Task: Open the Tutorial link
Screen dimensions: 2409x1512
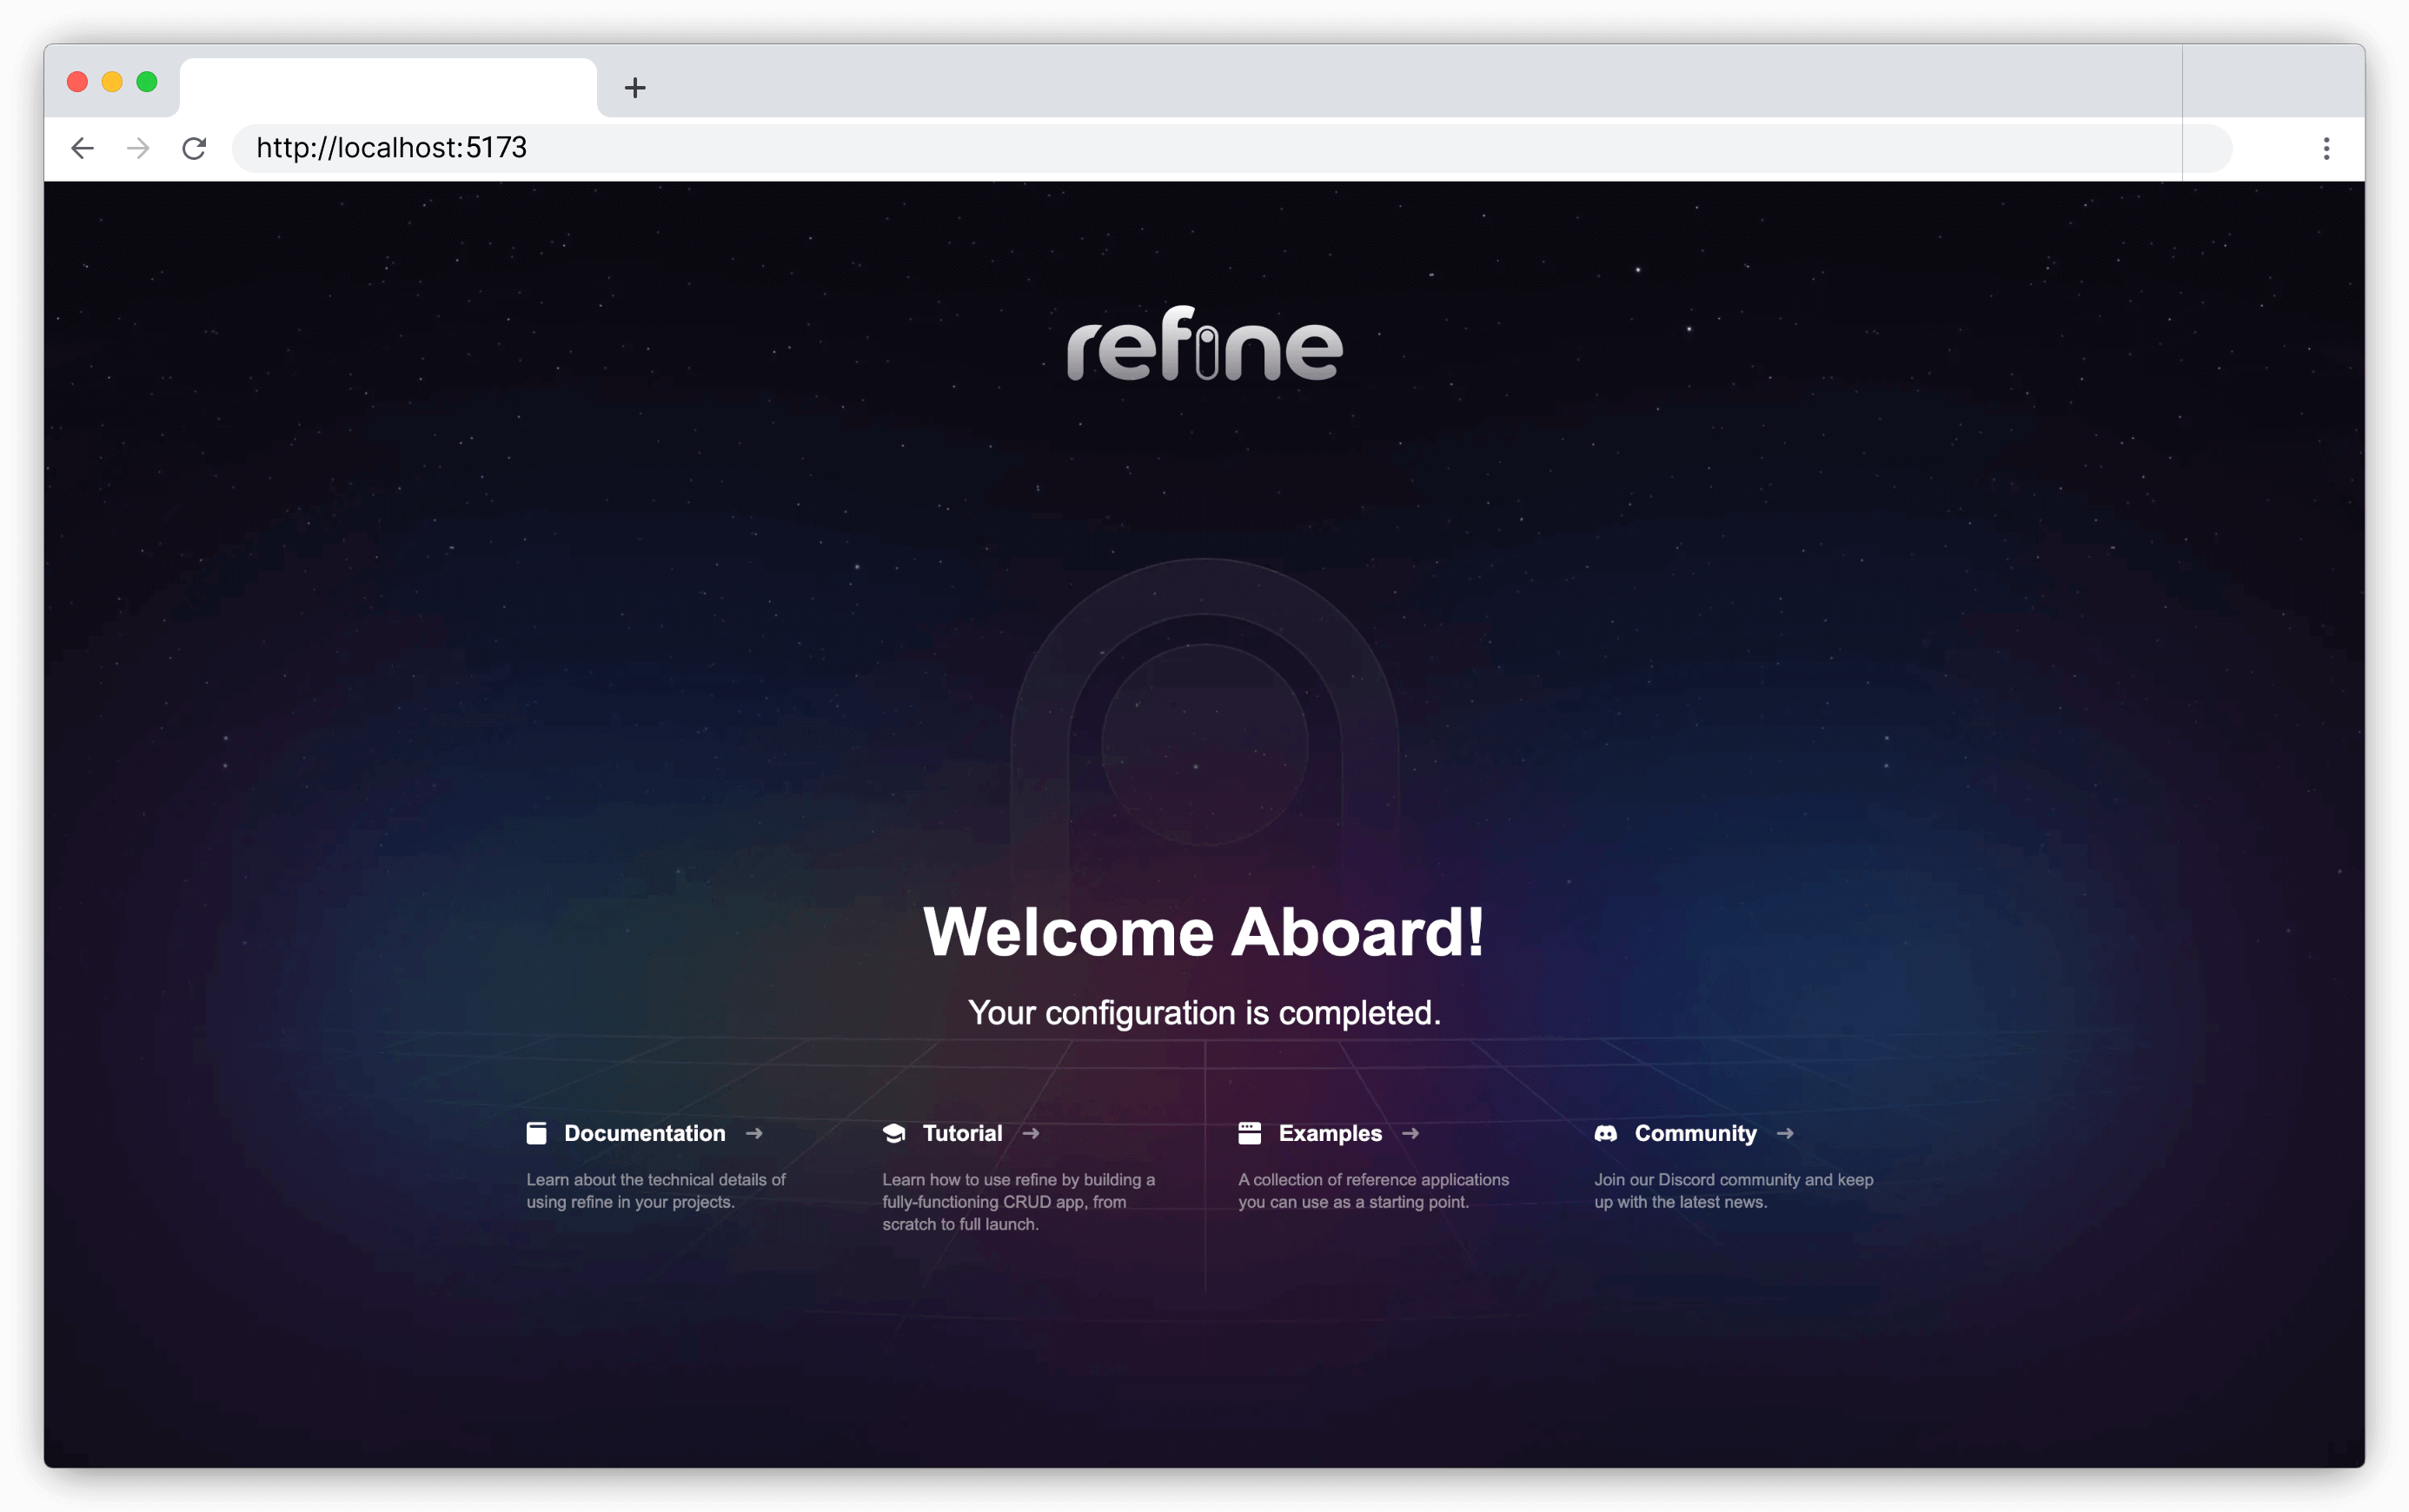Action: 962,1133
